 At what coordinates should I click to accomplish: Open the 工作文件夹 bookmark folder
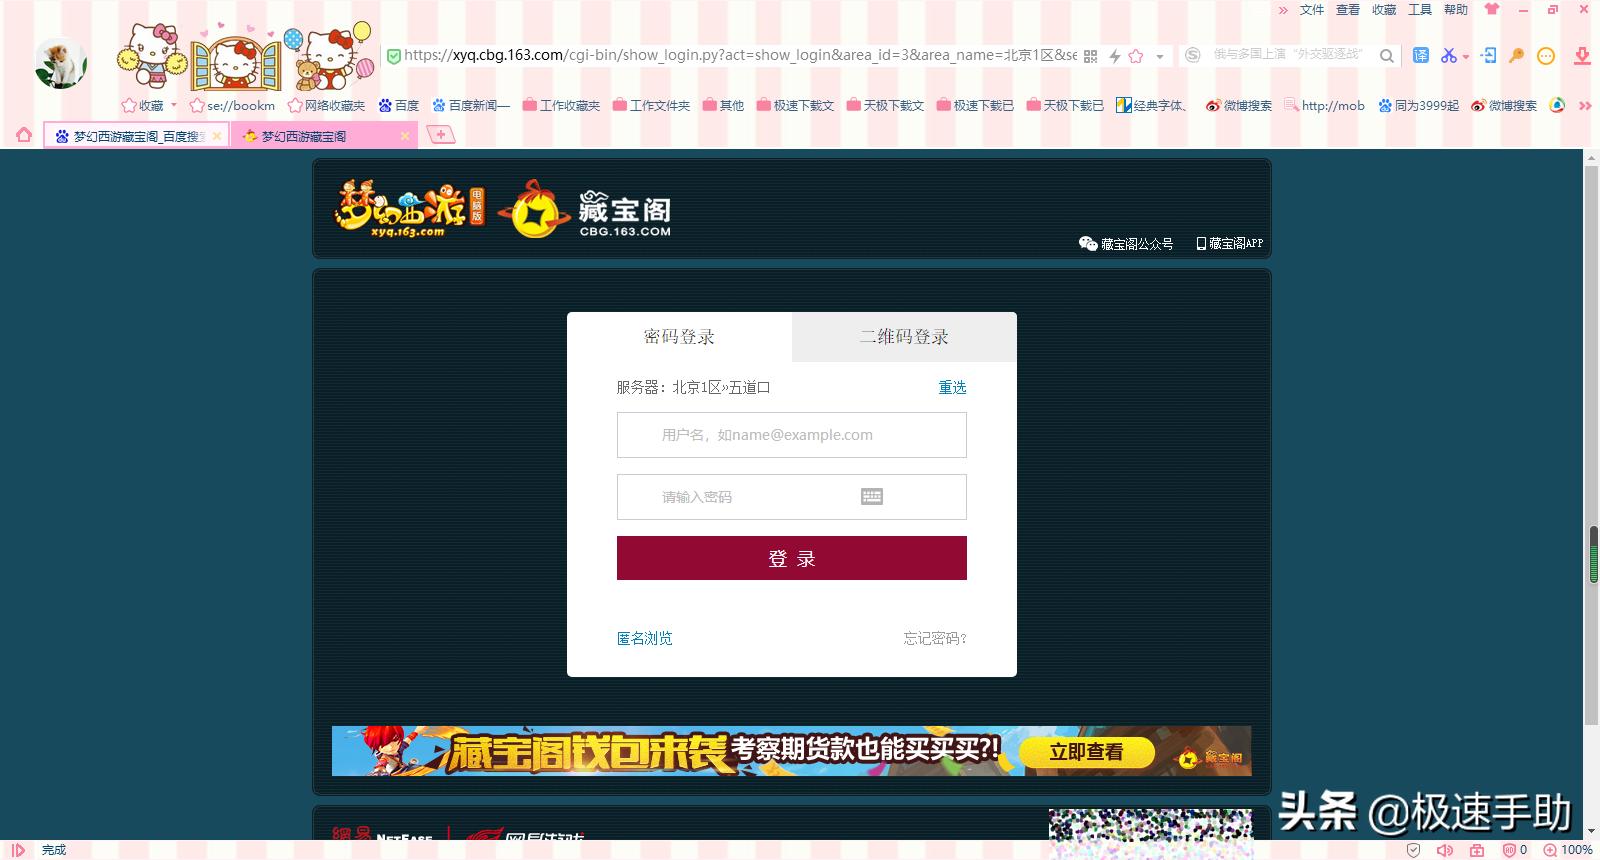pos(651,105)
